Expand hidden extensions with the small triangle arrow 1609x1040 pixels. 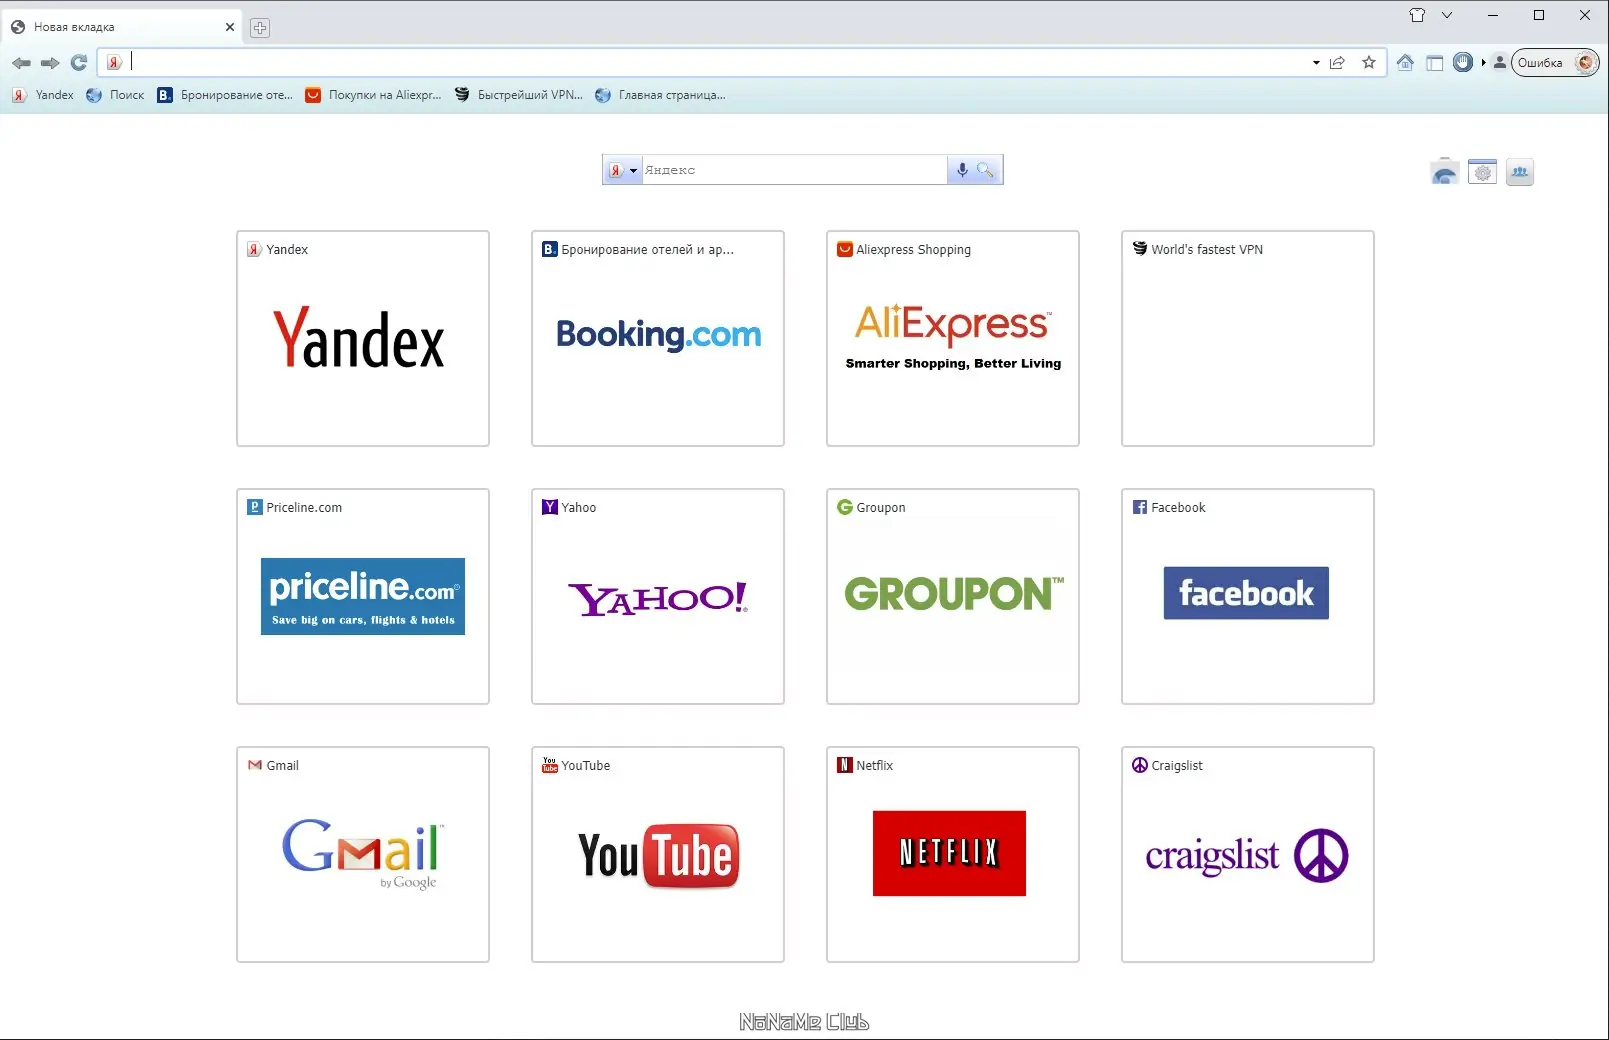pos(1484,62)
